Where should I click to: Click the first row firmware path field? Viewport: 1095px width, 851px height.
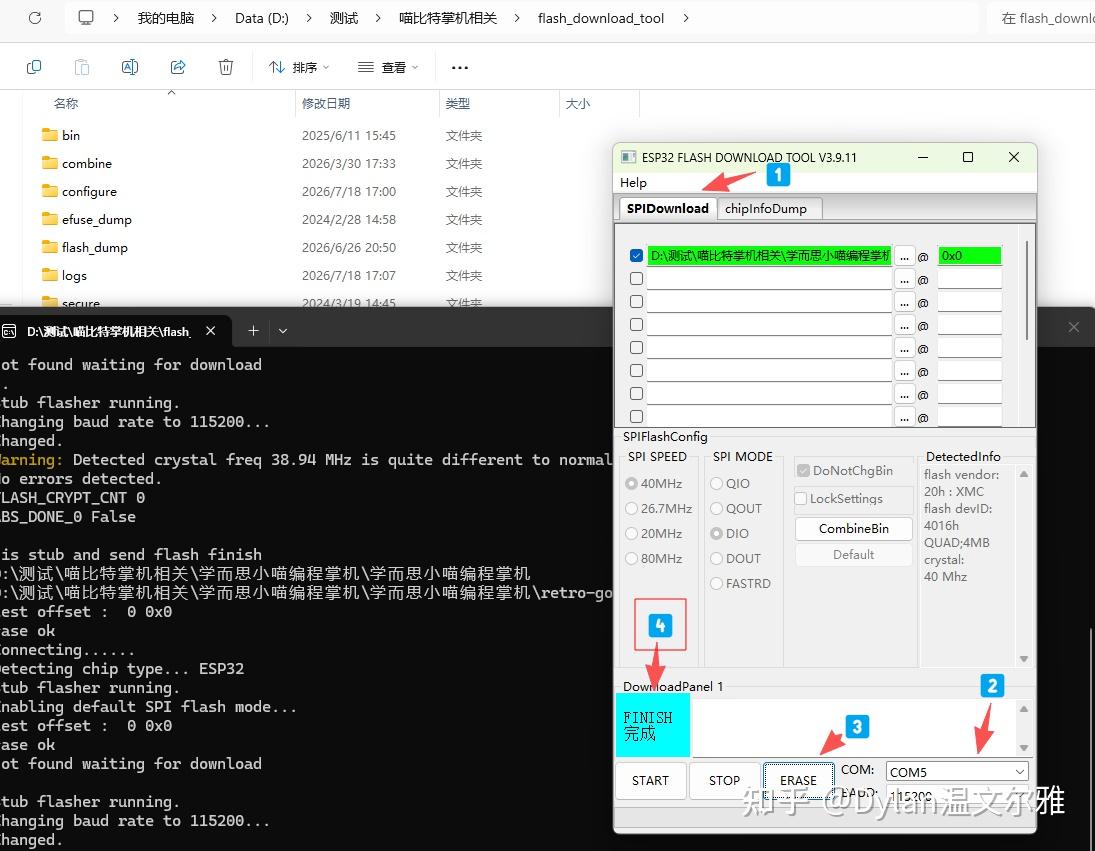click(x=770, y=256)
